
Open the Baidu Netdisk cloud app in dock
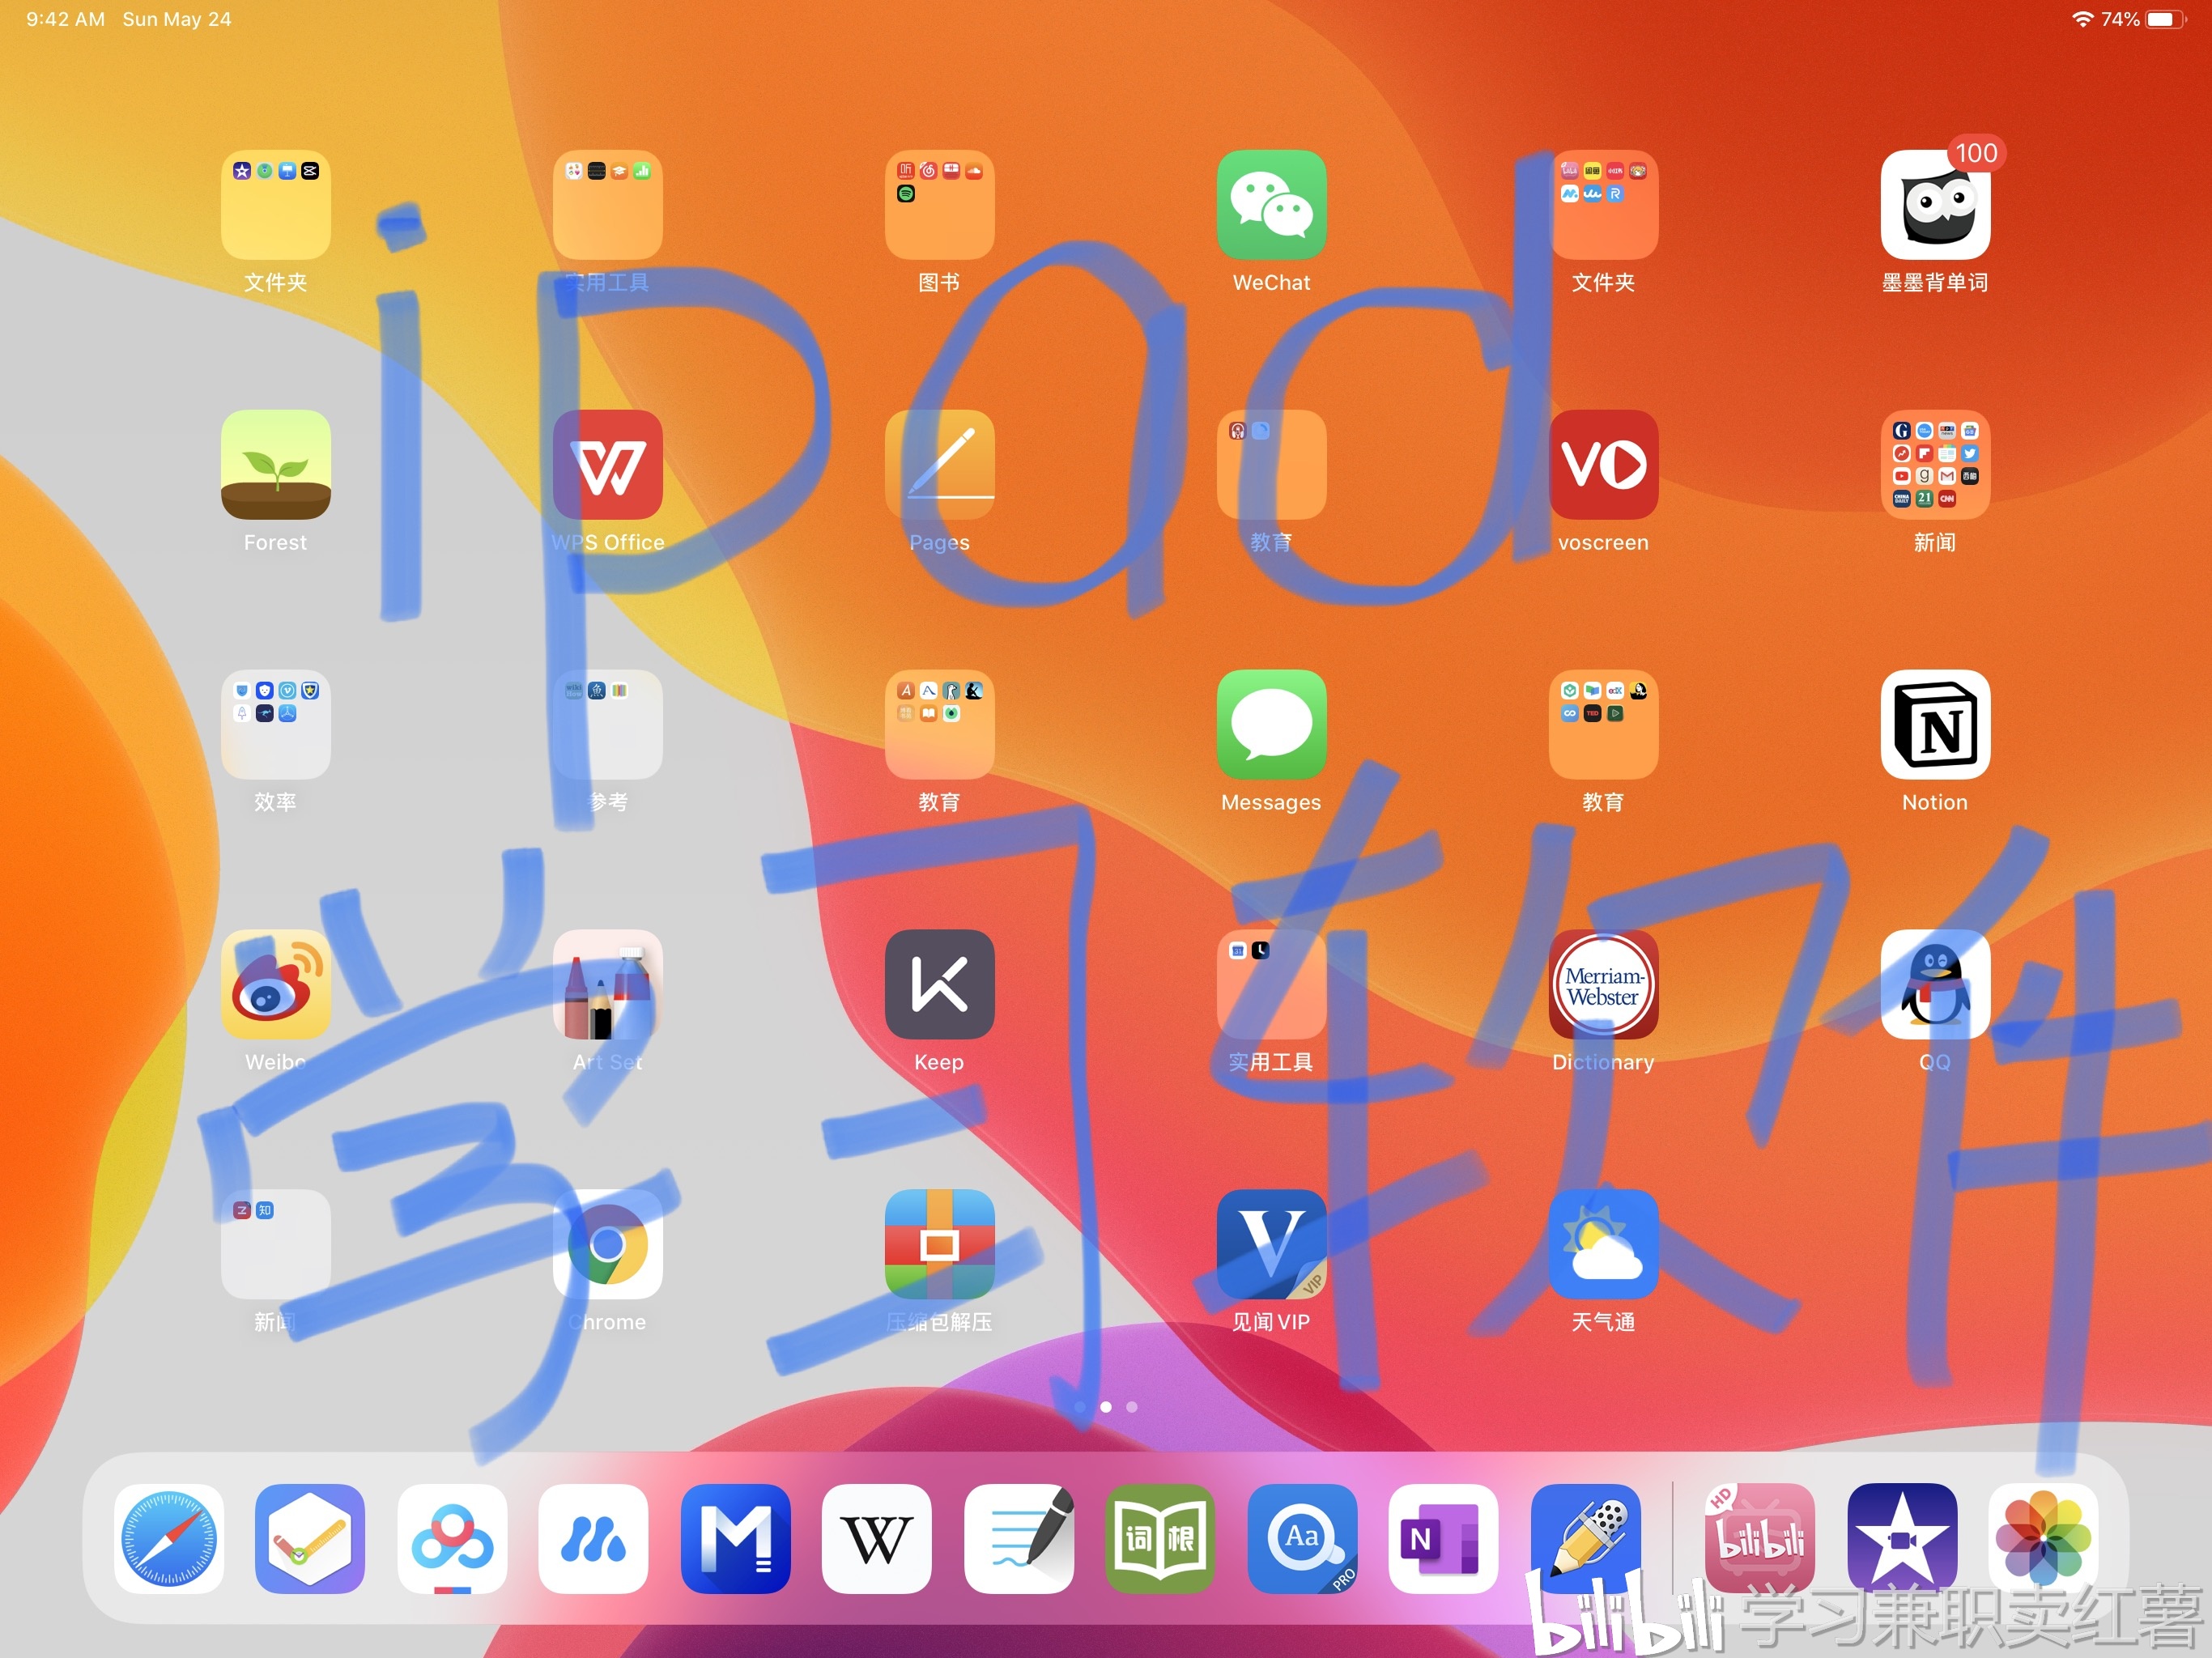[x=452, y=1539]
